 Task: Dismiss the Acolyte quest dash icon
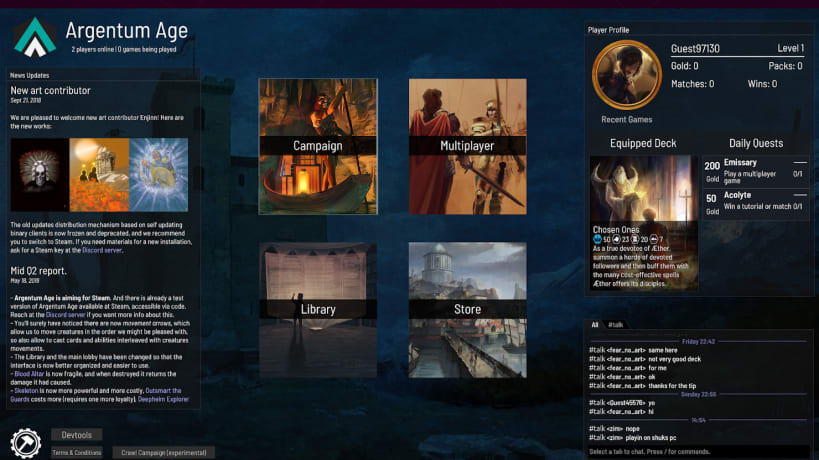800,195
